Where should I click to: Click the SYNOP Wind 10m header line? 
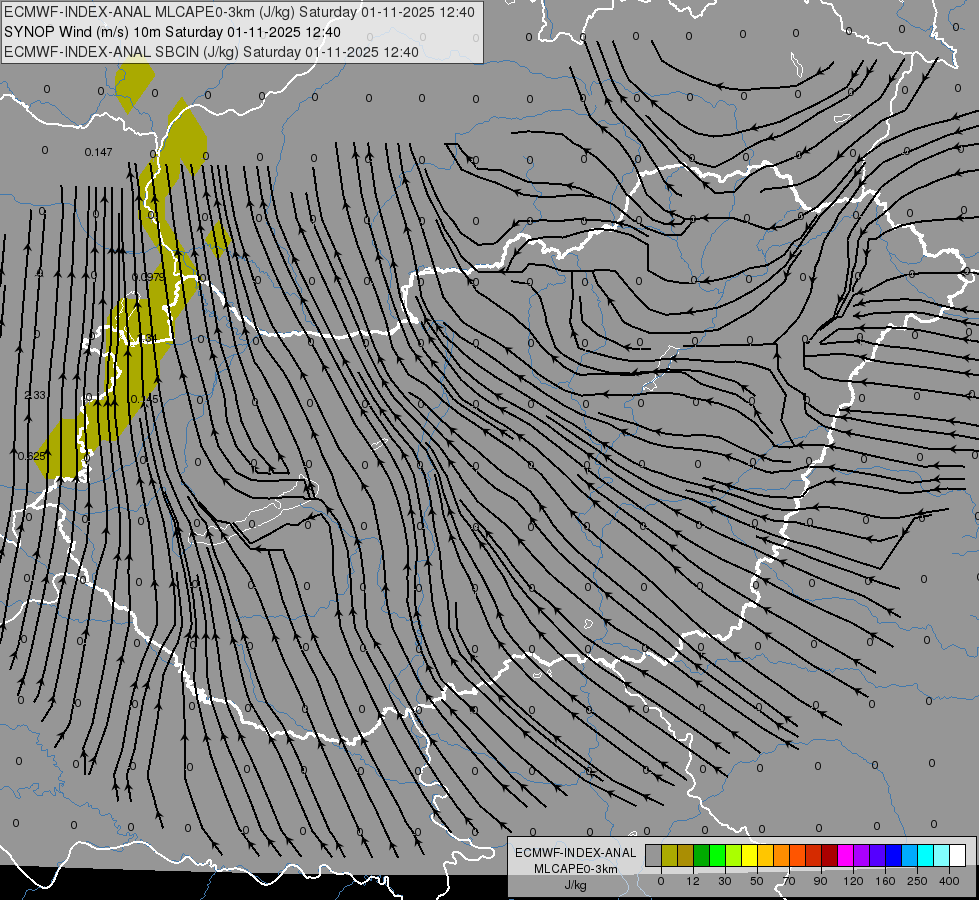tap(172, 32)
